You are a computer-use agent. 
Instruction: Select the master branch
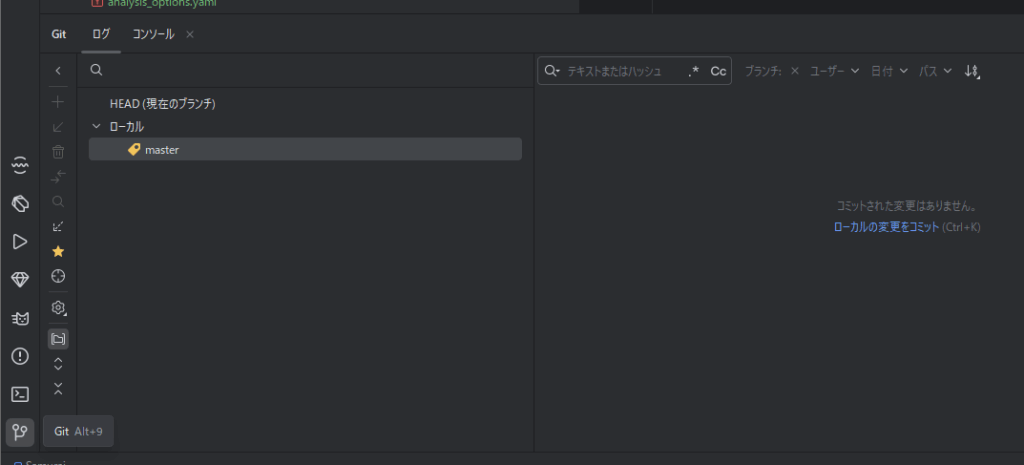click(x=161, y=150)
